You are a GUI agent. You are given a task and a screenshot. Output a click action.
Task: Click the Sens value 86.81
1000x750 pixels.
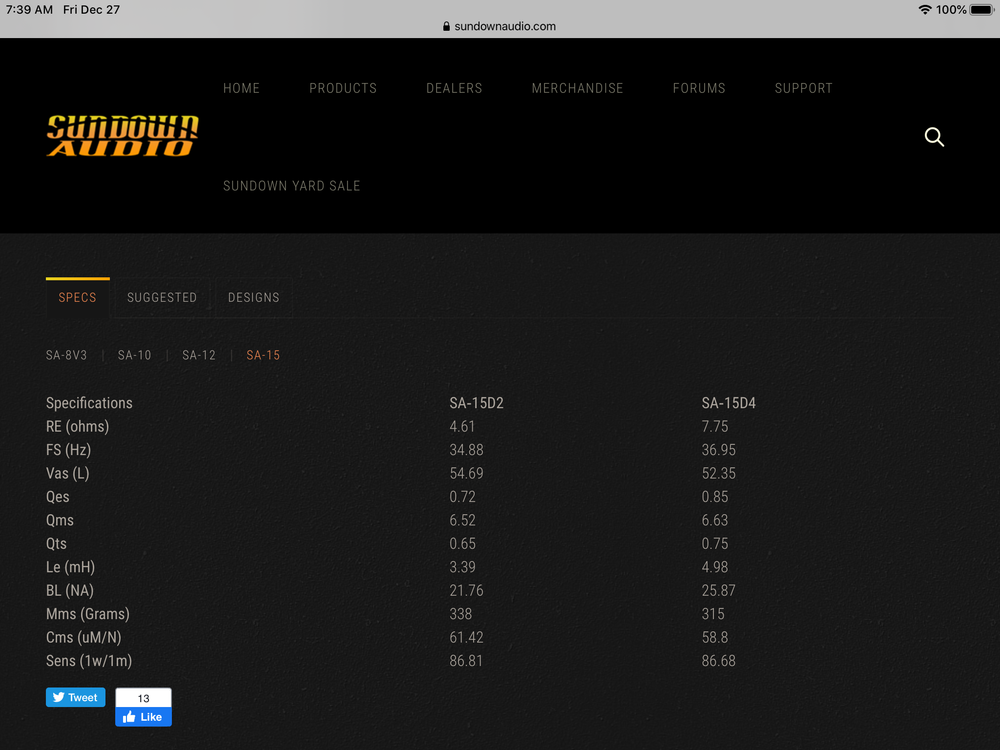[466, 661]
